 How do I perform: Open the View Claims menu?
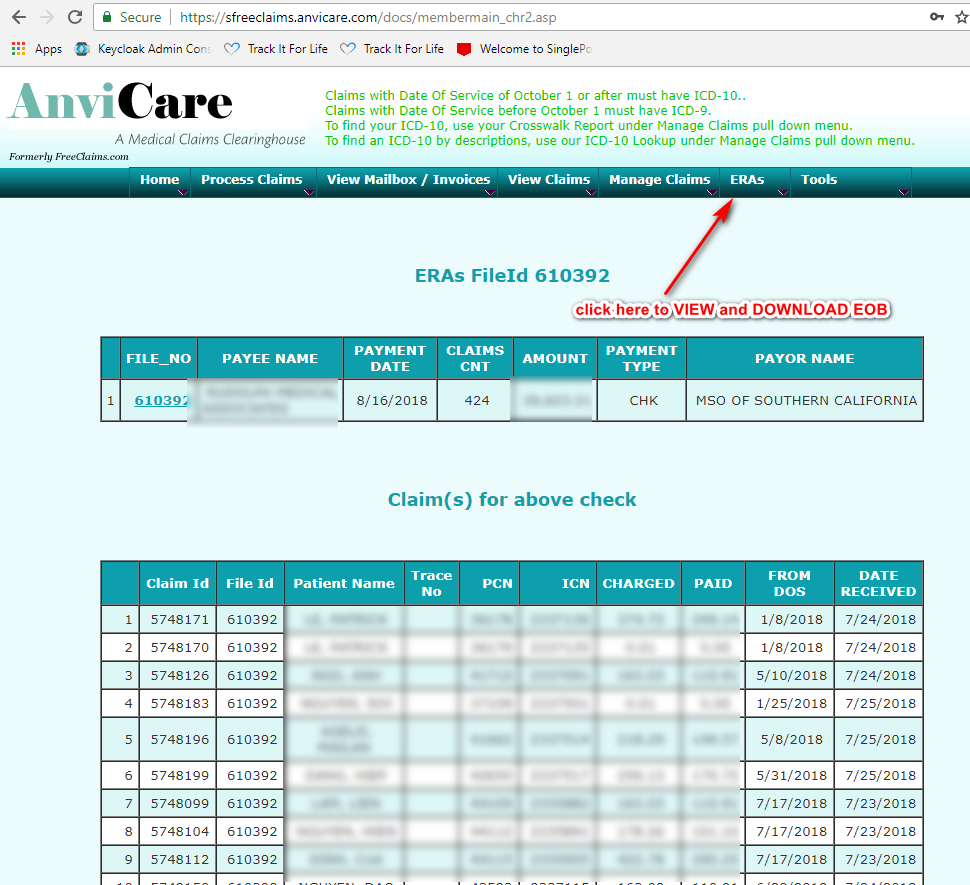pyautogui.click(x=549, y=180)
